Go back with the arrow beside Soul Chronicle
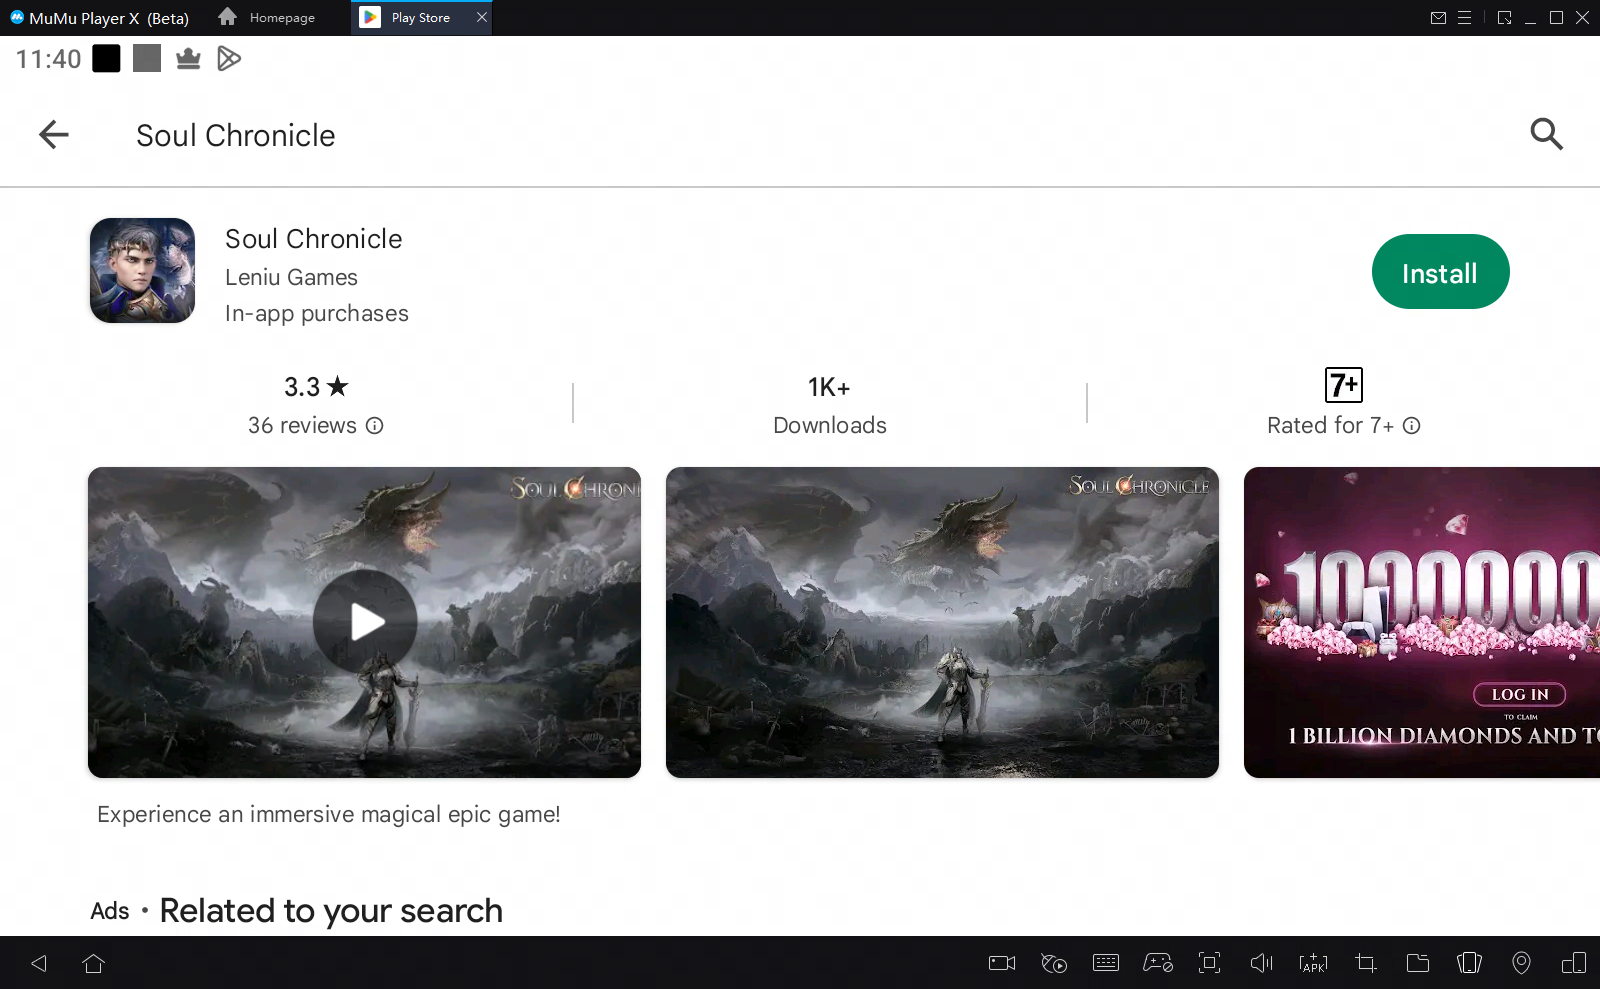The height and width of the screenshot is (989, 1600). point(54,134)
